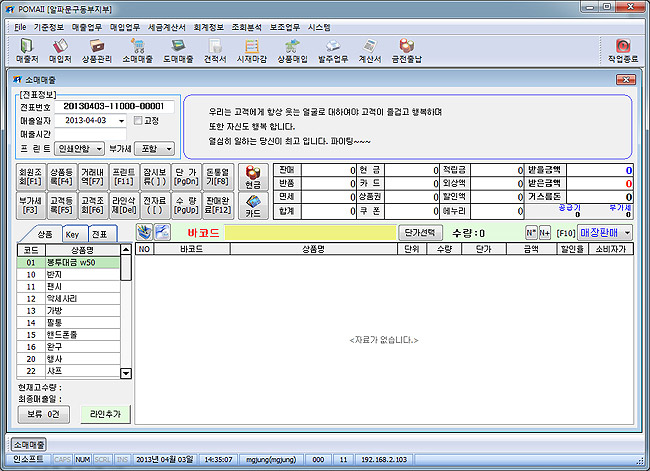
Task: Open the 발주업무 toolbar icon
Action: [x=333, y=51]
